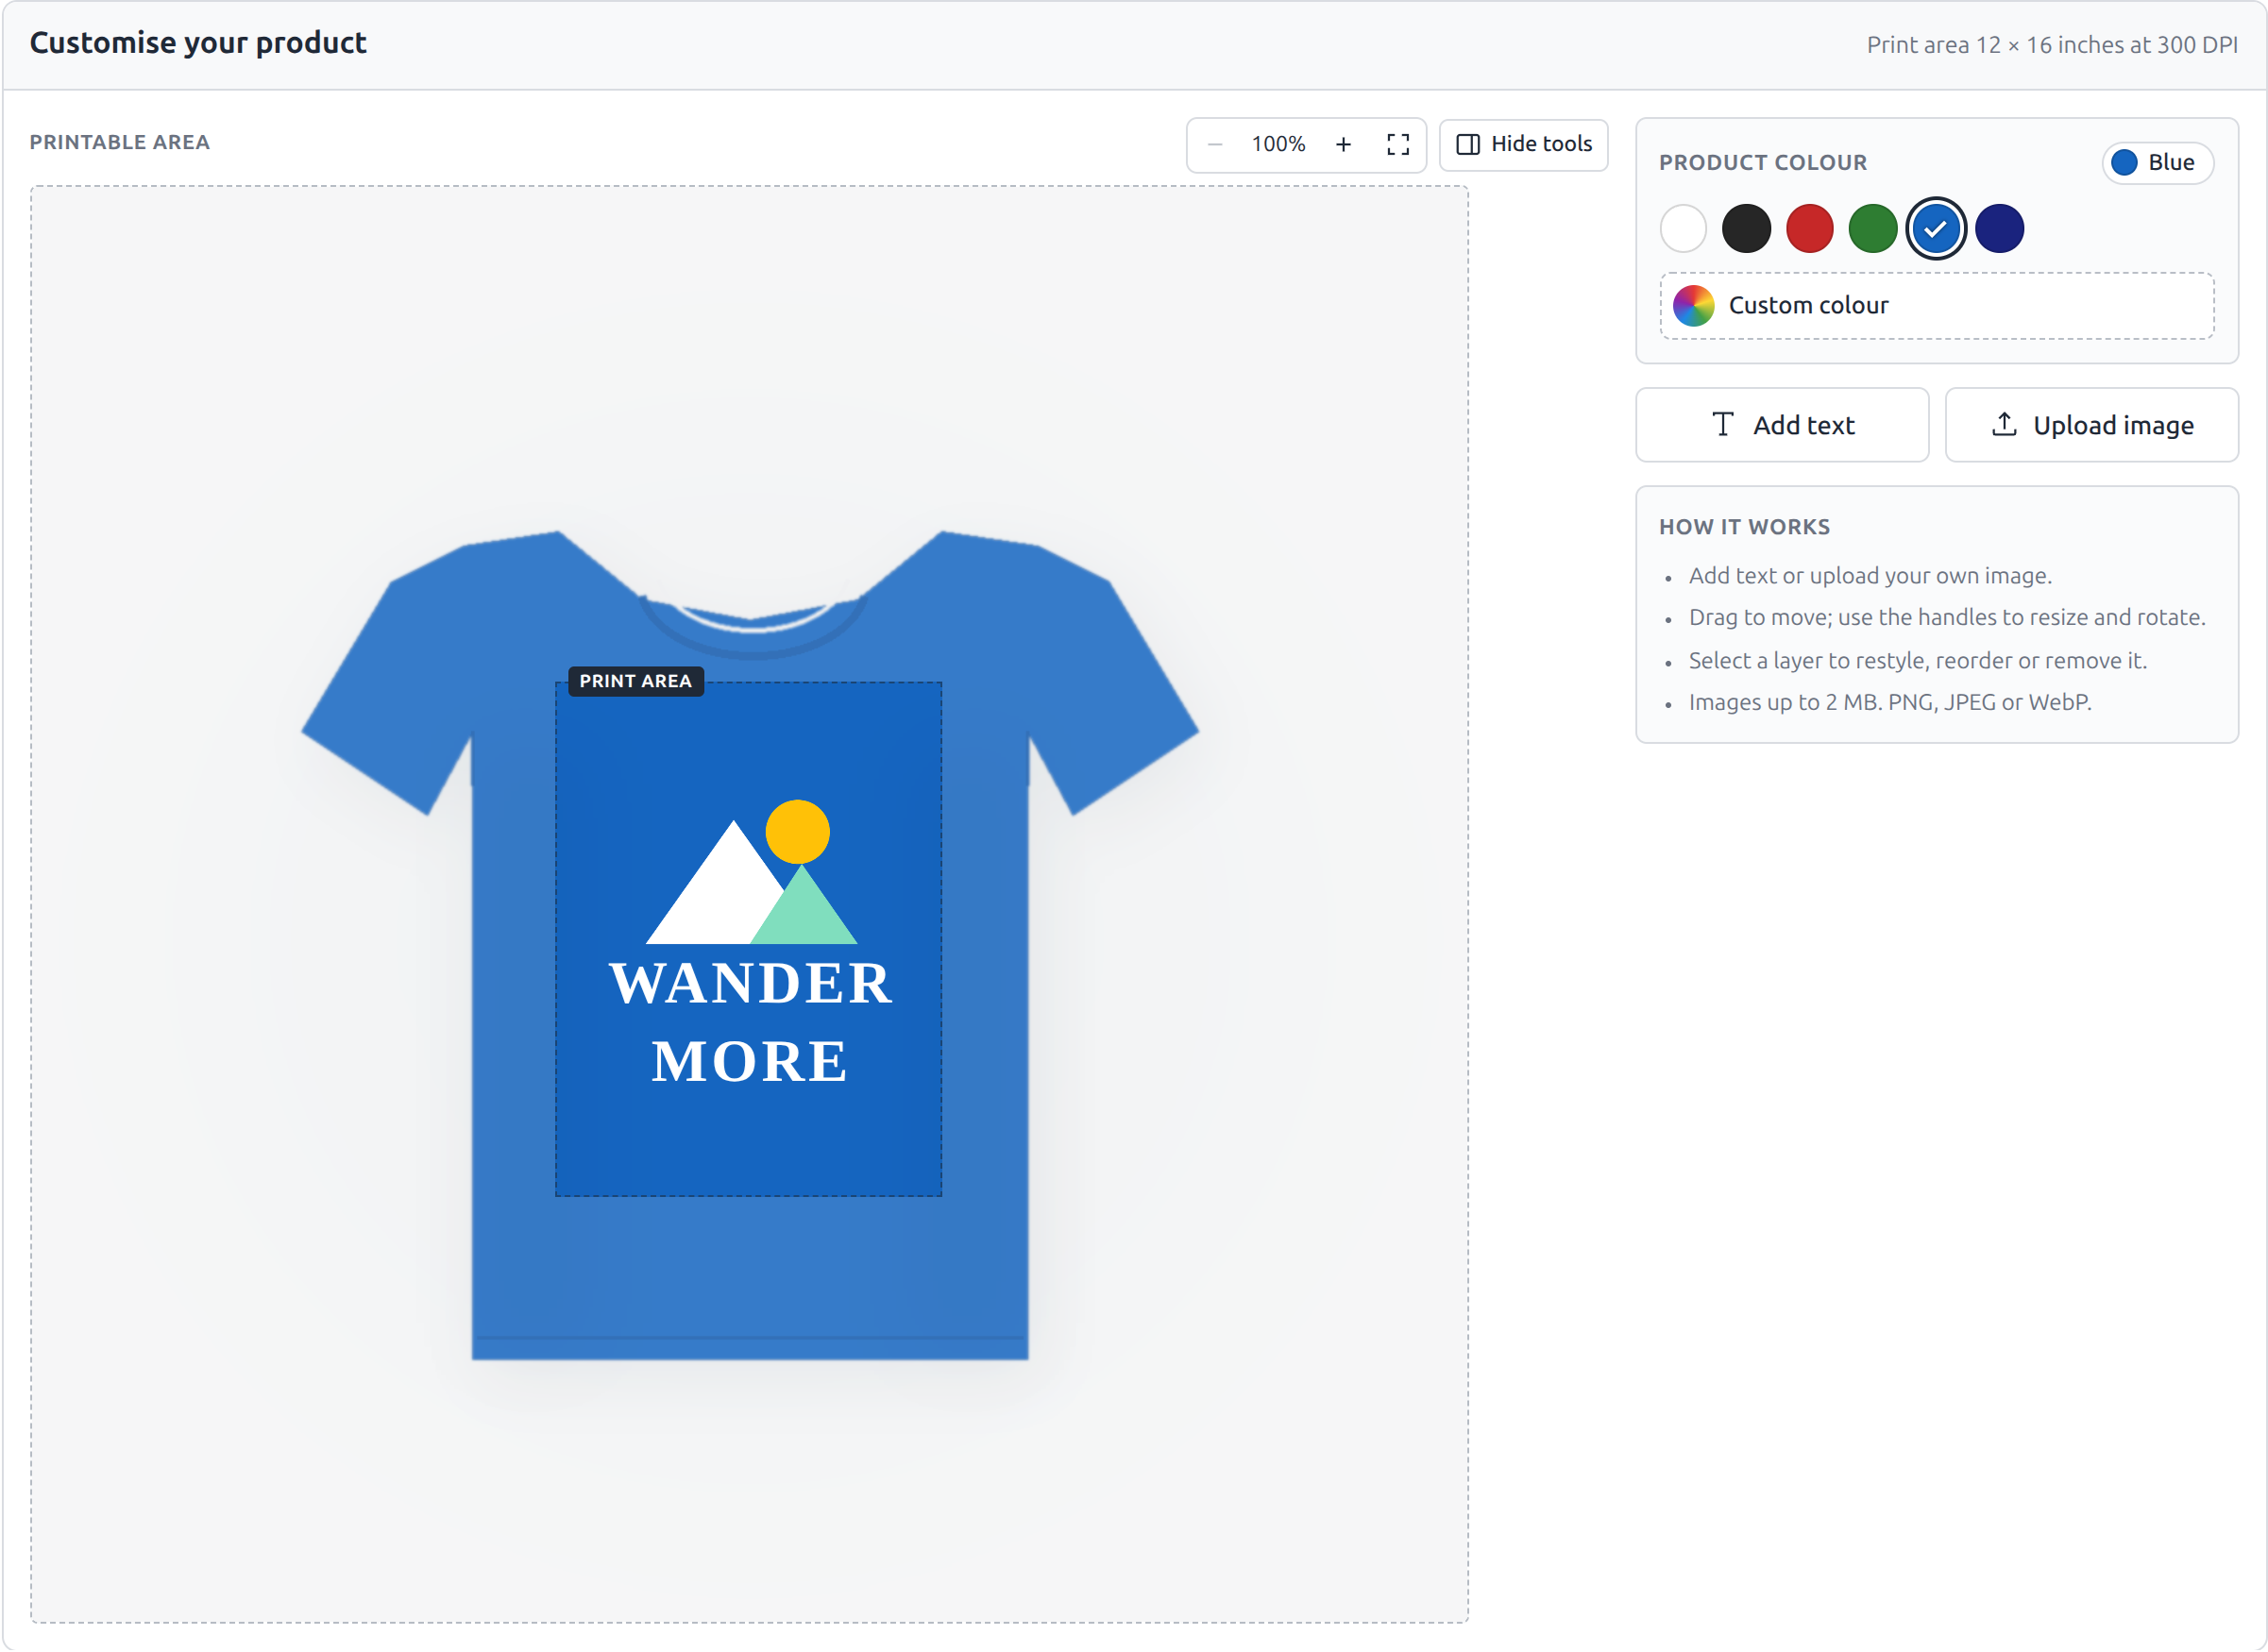The image size is (2268, 1652).
Task: Click the Blue colour name chip
Action: 2157,163
